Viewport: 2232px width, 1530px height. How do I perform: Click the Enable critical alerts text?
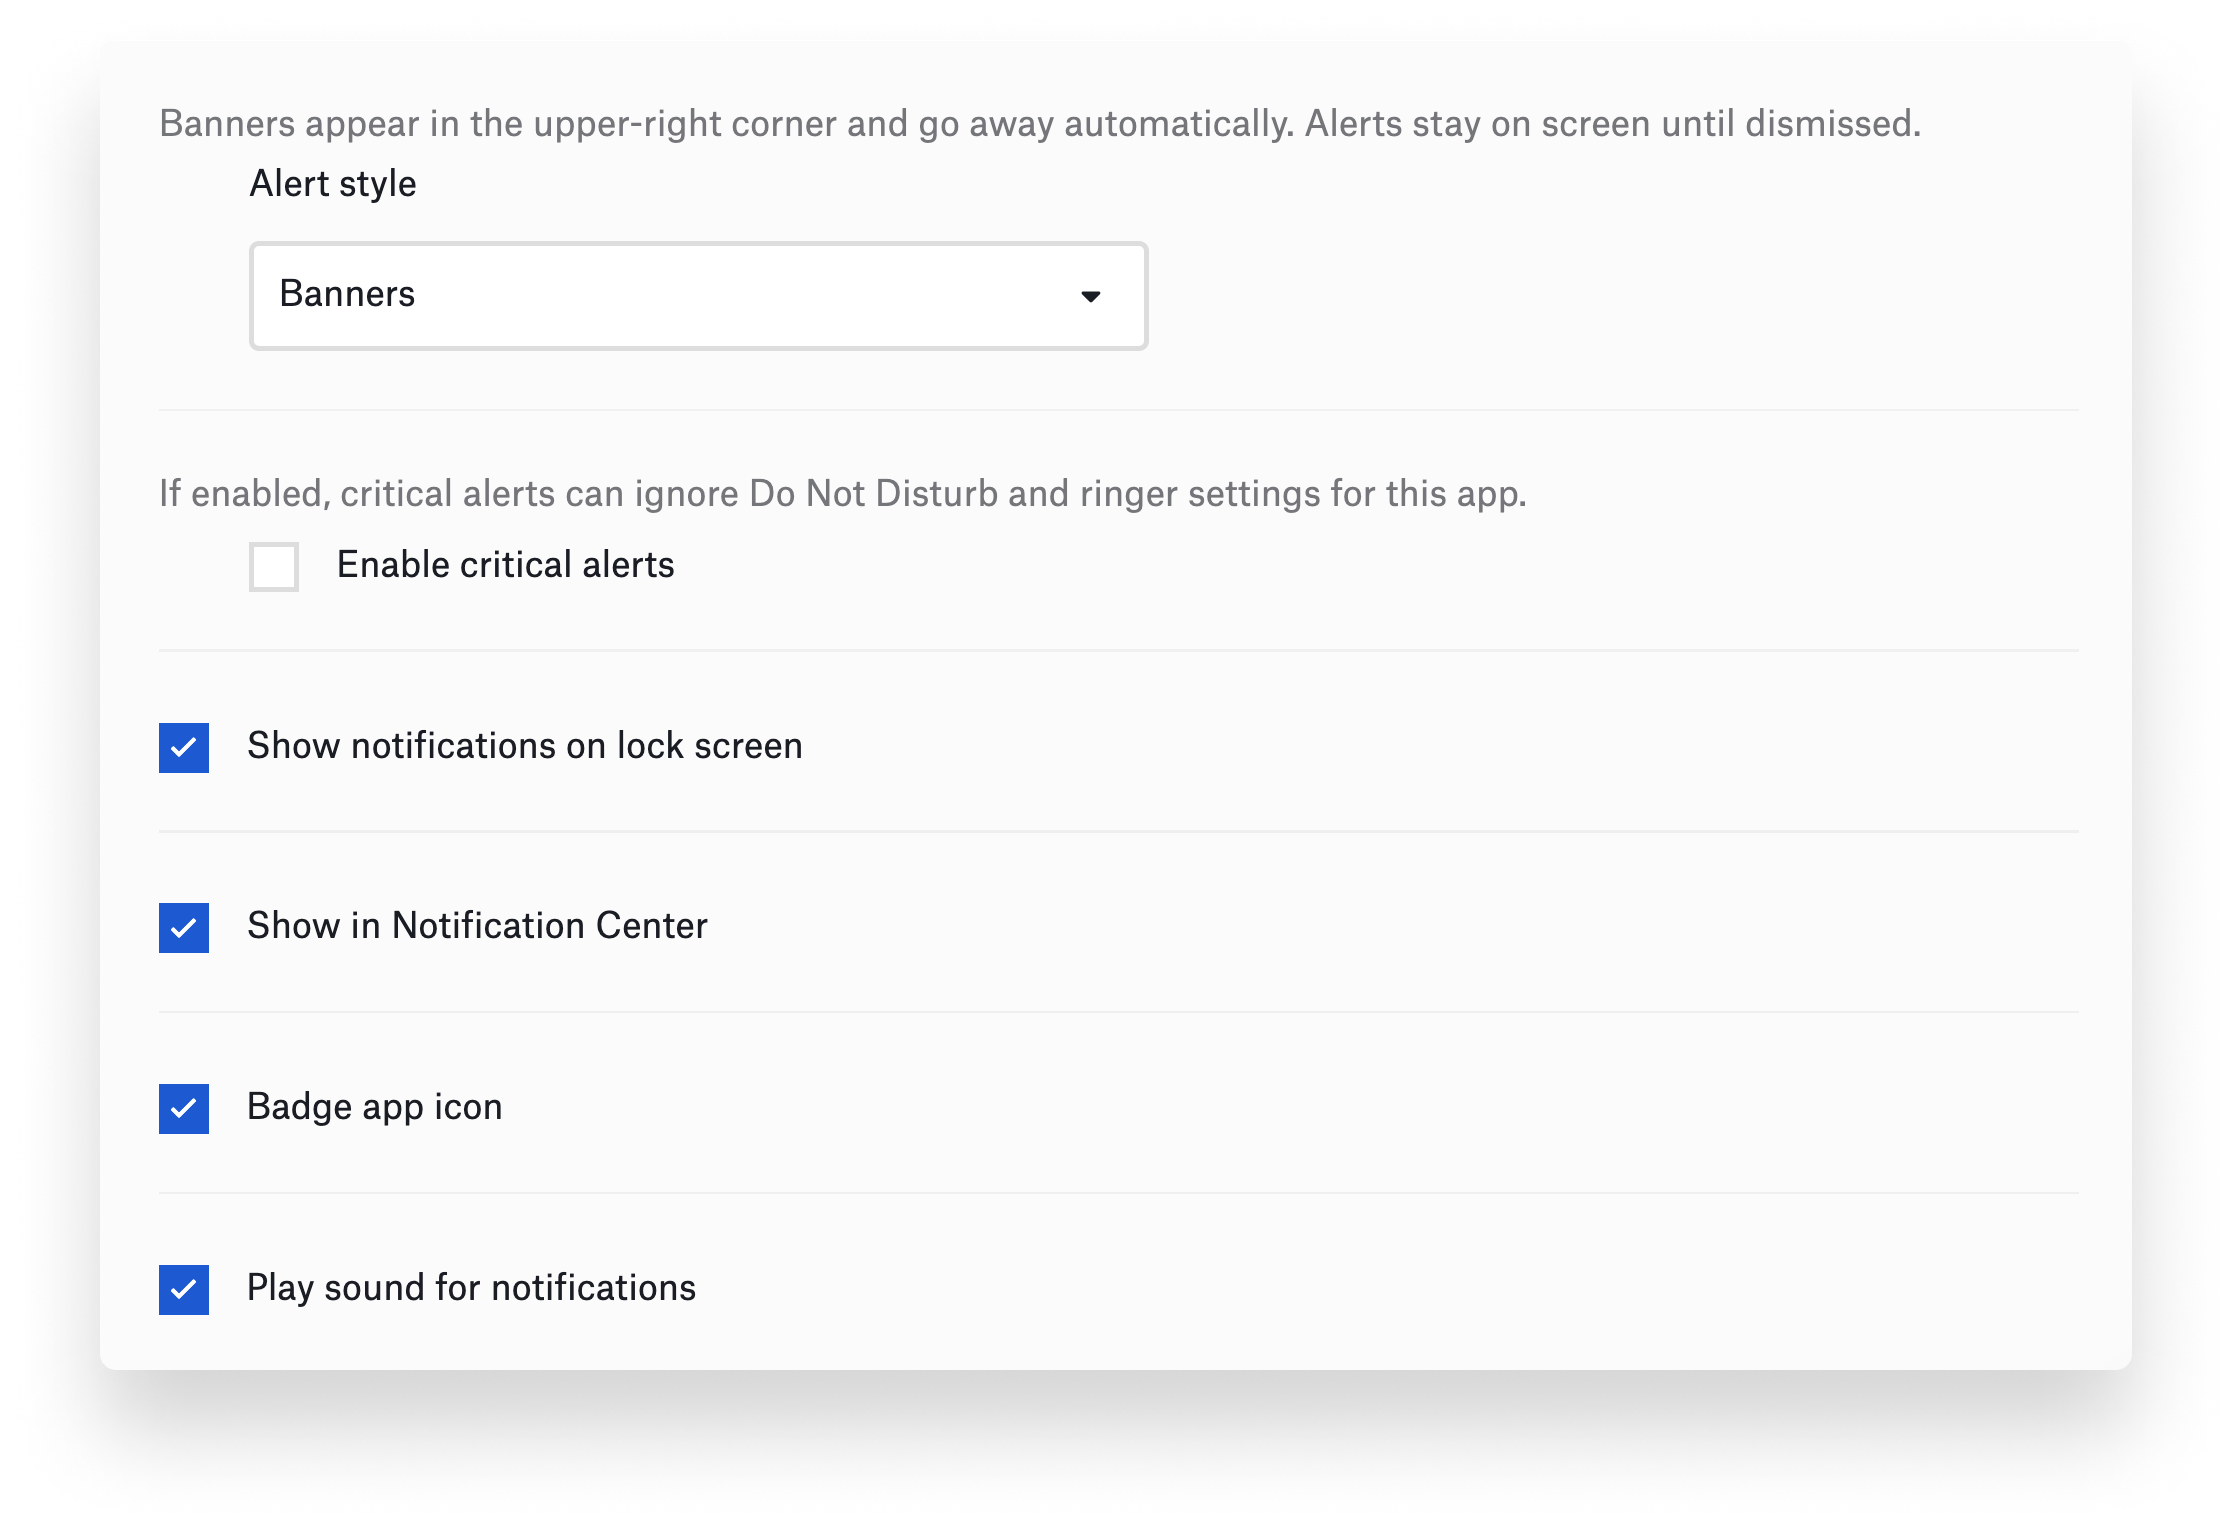[x=505, y=564]
